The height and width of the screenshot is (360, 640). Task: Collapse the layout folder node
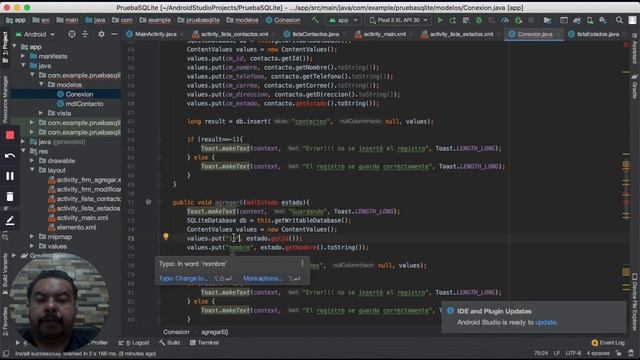click(x=32, y=170)
